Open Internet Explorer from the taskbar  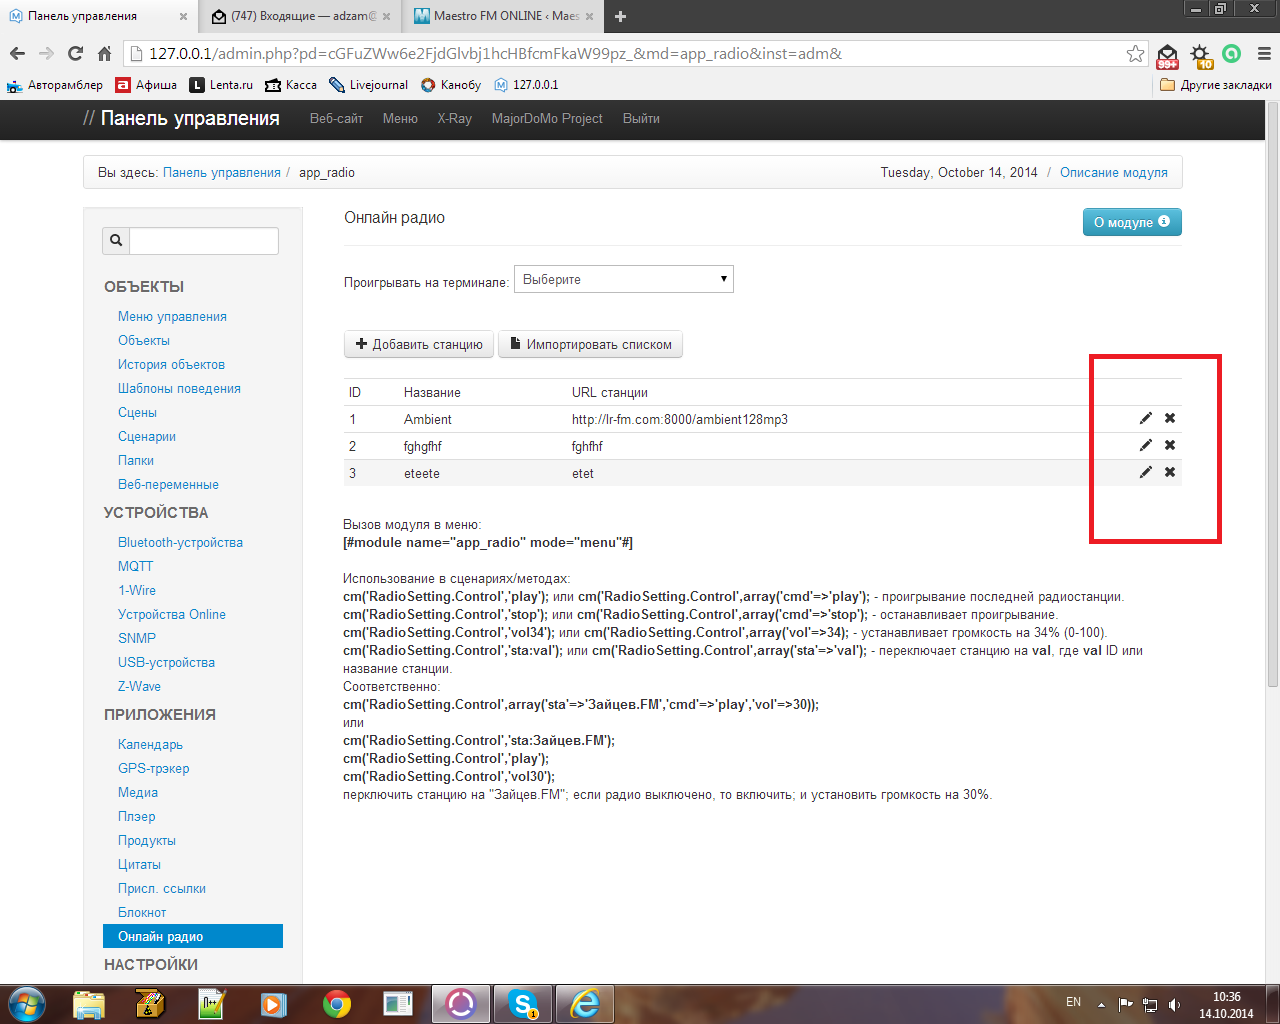(x=585, y=1003)
